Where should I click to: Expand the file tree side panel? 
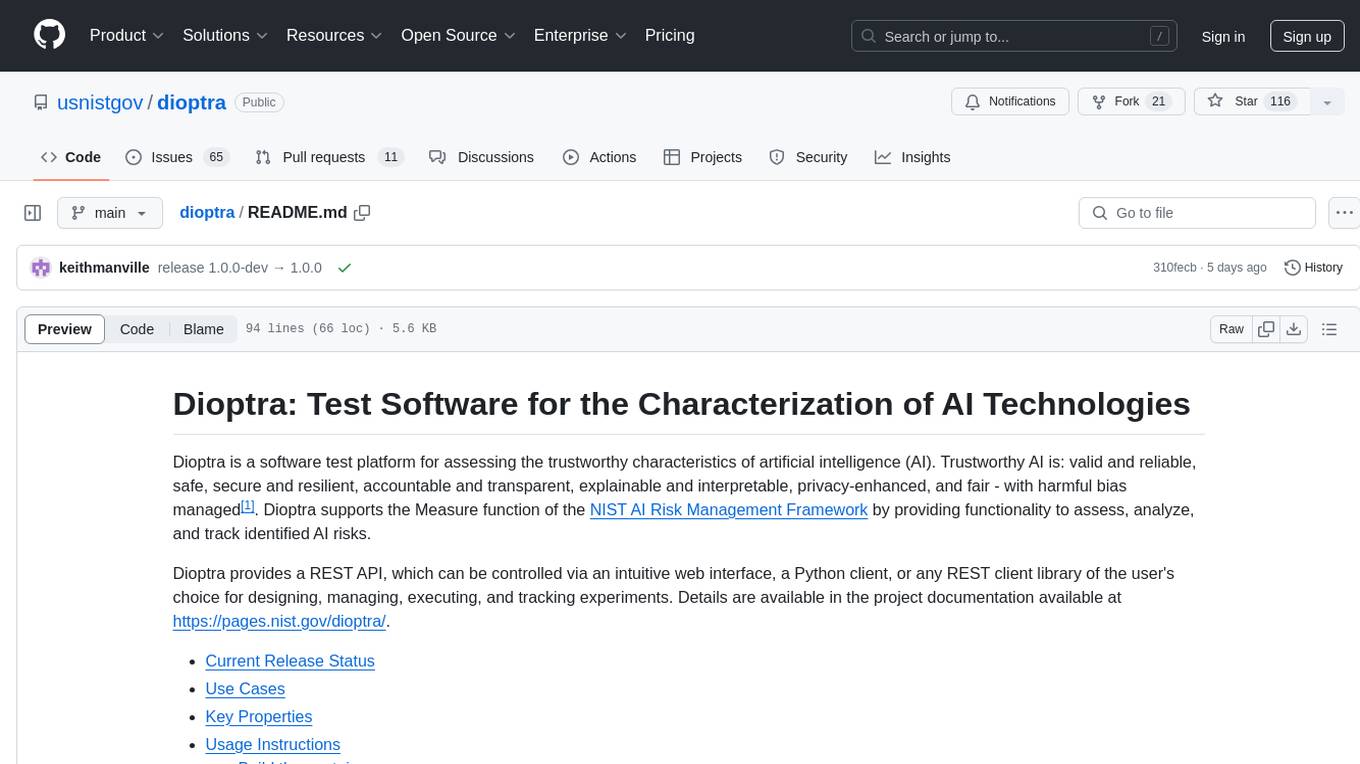(x=33, y=213)
